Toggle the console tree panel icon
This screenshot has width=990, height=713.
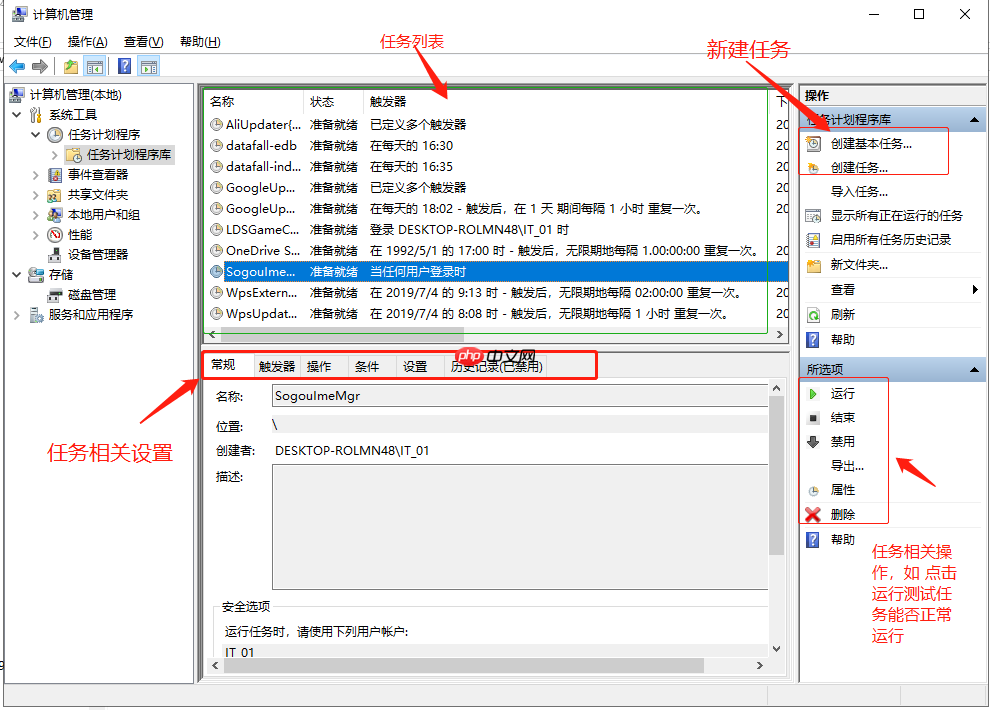click(x=96, y=66)
